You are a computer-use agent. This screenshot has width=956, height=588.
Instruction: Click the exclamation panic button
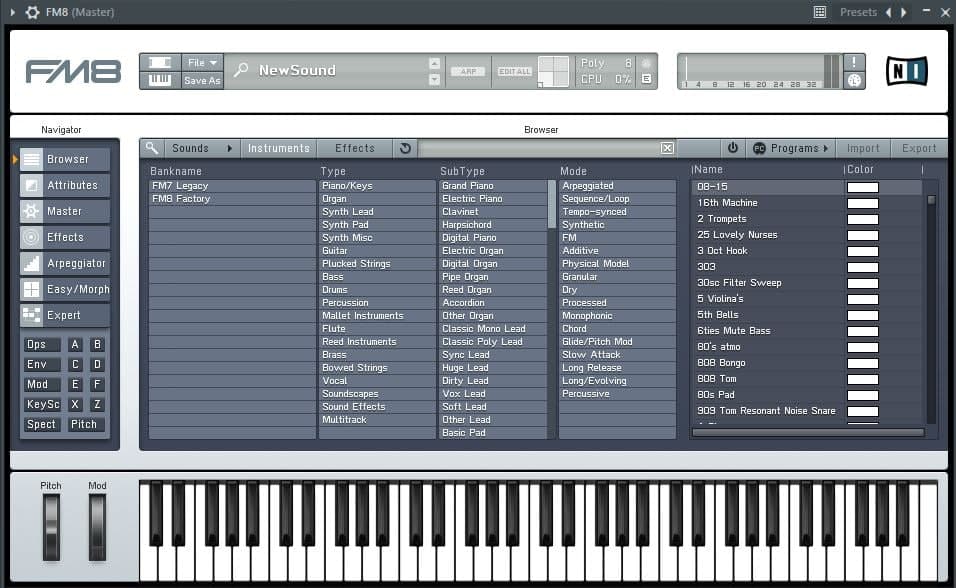[x=854, y=62]
